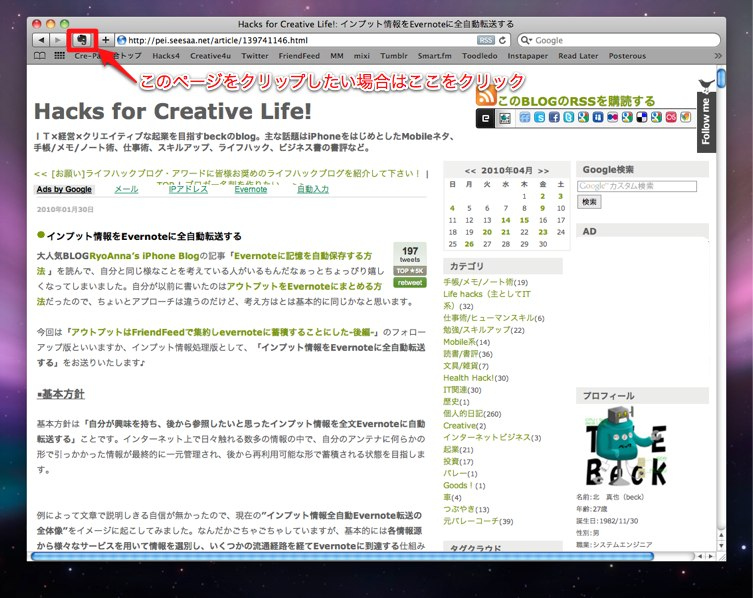753x598 pixels.
Task: Click the Delicious checkered share icon
Action: click(x=642, y=117)
